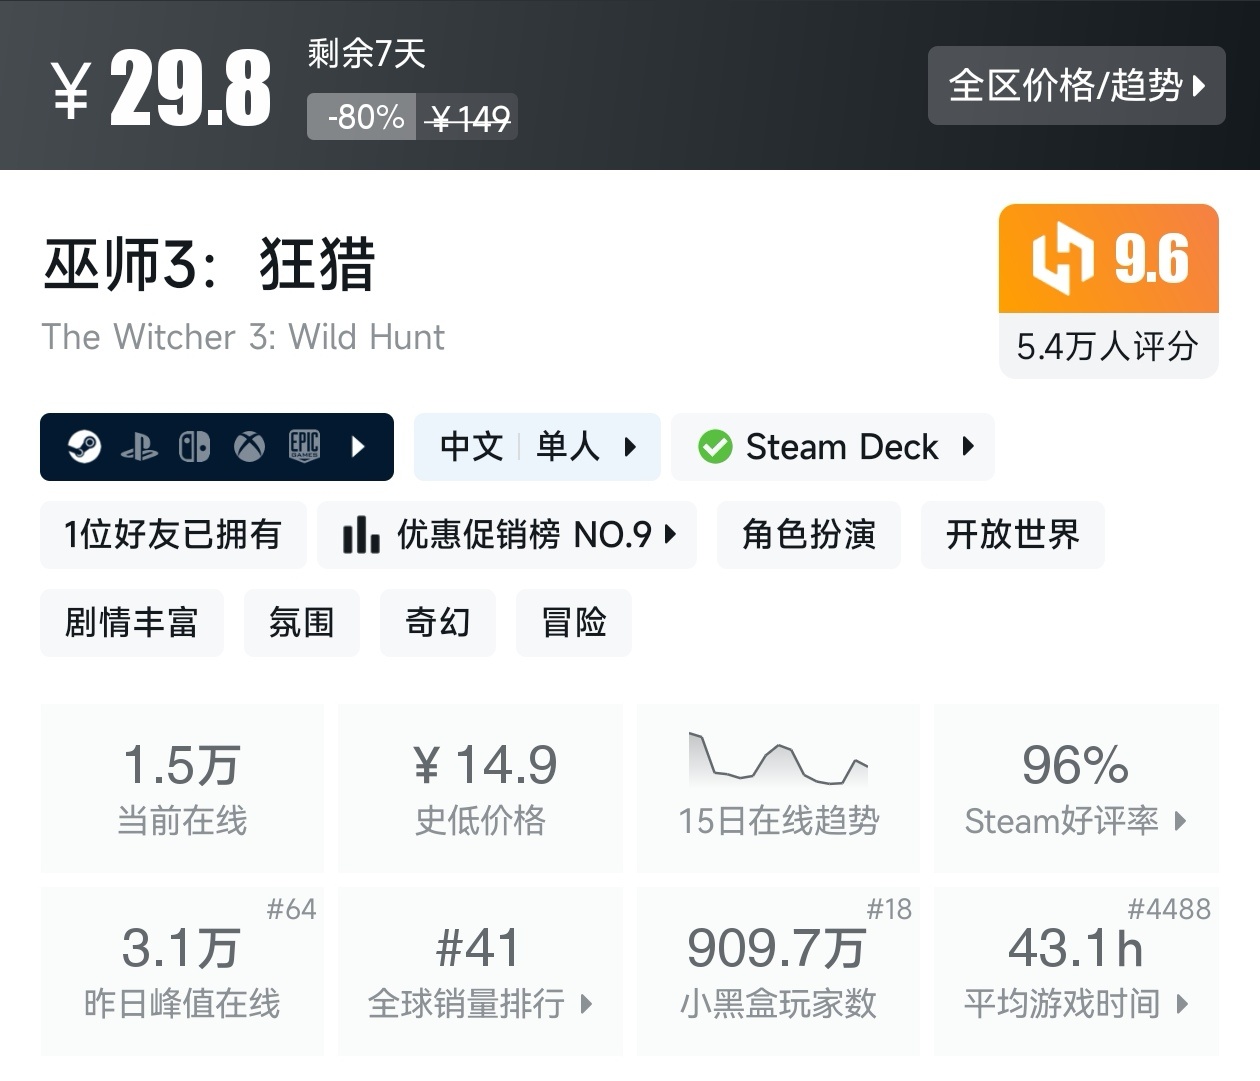
Task: Tap the 剩余7天 remaining time label
Action: 367,53
